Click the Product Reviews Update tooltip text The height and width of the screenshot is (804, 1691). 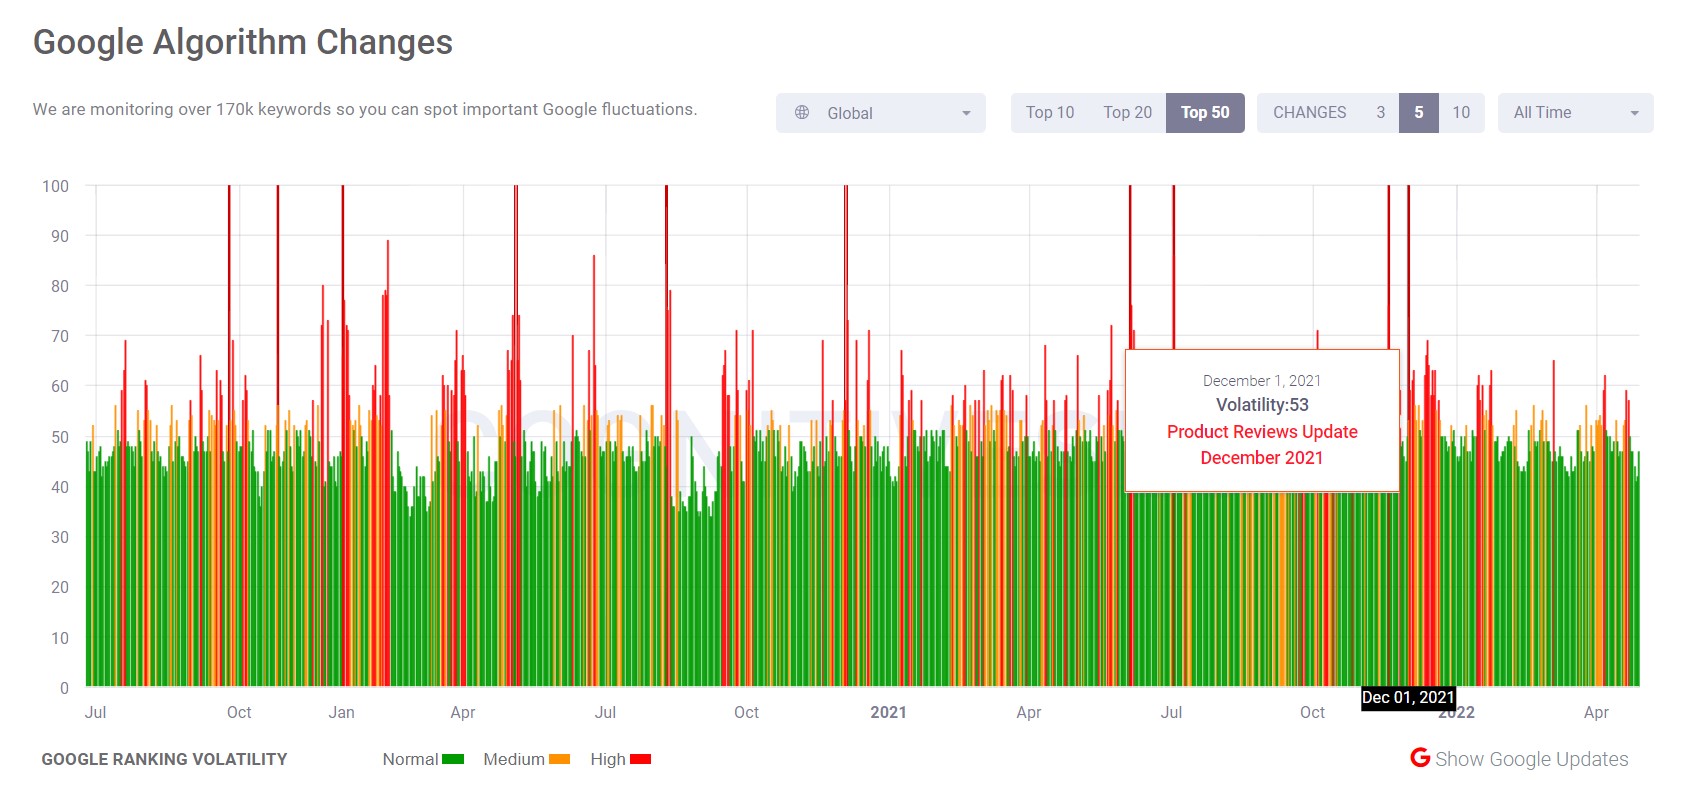point(1262,444)
